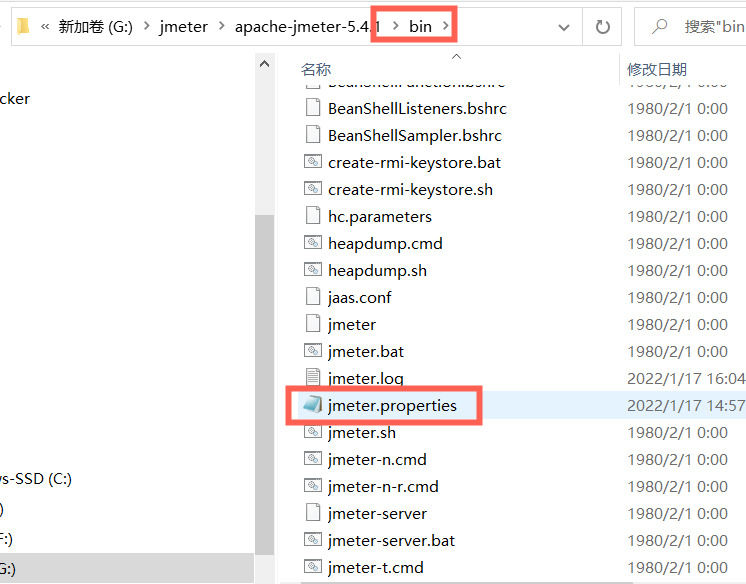Click the 新加卷 (G:) breadcrumb
Screen dimensions: 746x584
click(x=95, y=27)
